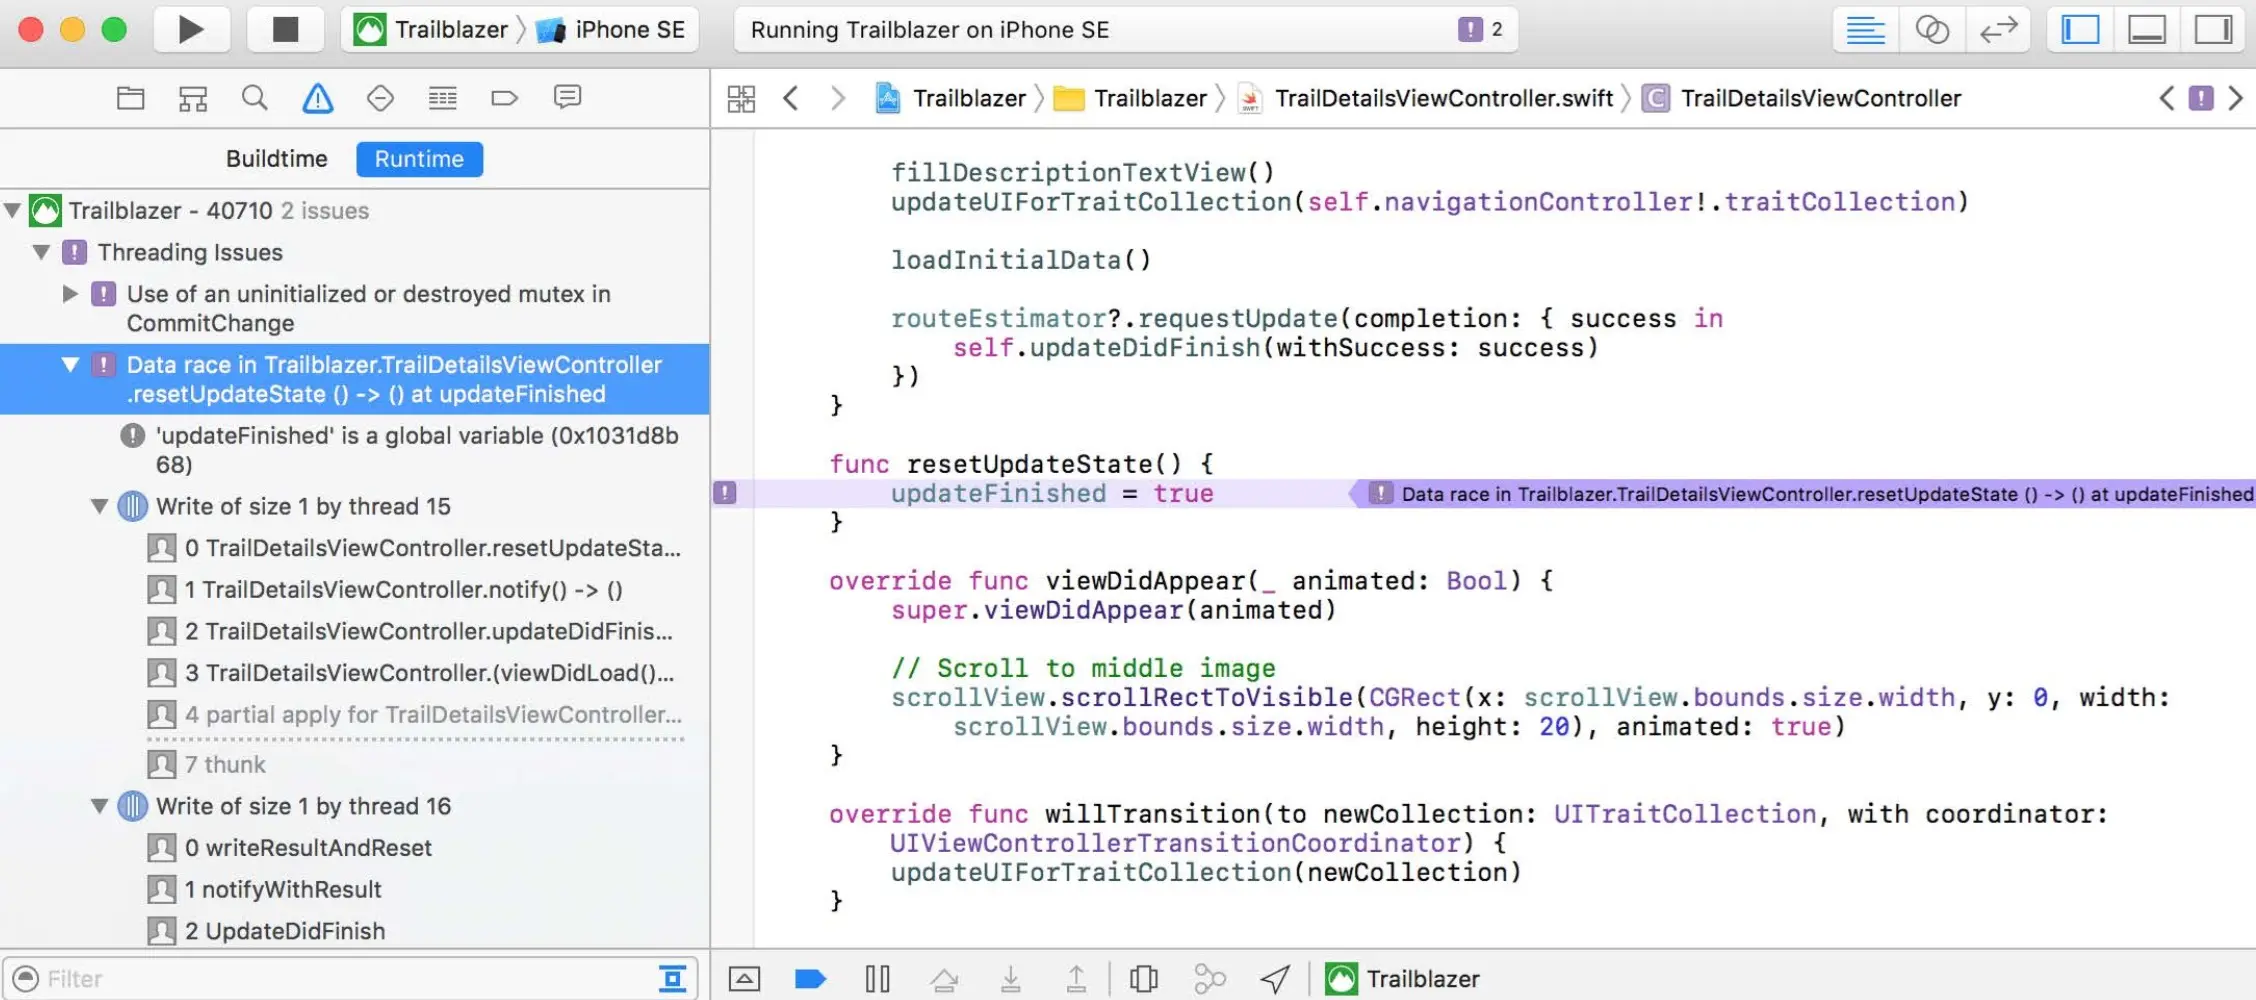Screen dimensions: 2256x1000
Task: Run the app with the Play button
Action: 191,30
